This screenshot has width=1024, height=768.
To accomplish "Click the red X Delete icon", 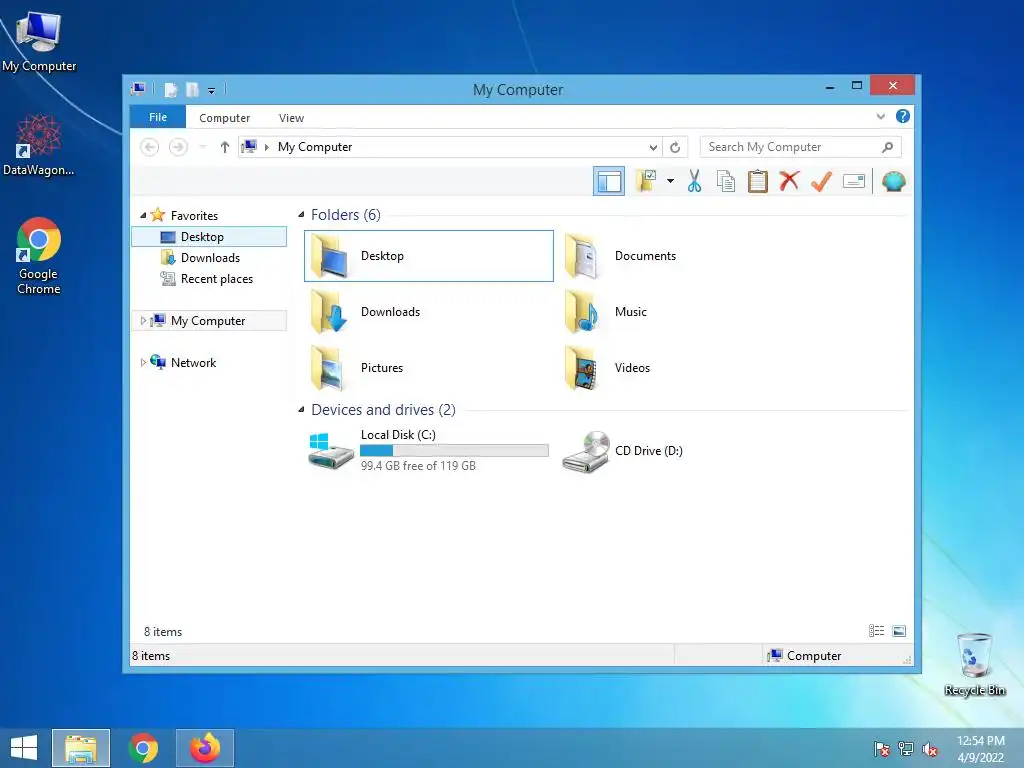I will [789, 181].
